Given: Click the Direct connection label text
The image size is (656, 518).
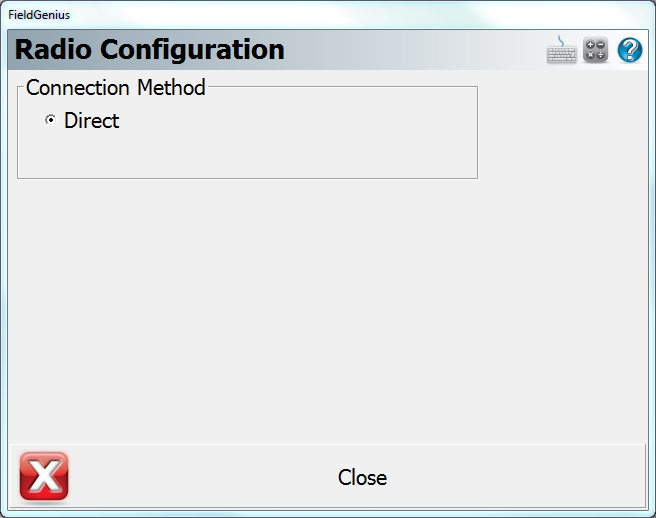Looking at the screenshot, I should [91, 120].
